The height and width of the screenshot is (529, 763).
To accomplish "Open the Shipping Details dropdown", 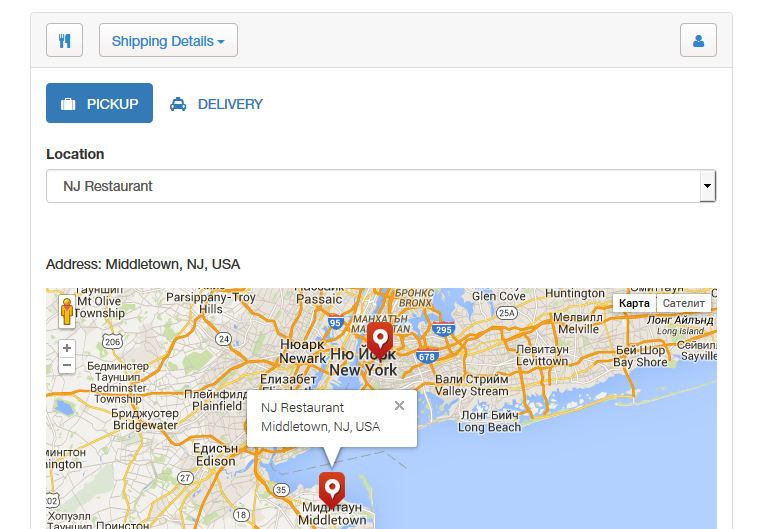I will 168,40.
